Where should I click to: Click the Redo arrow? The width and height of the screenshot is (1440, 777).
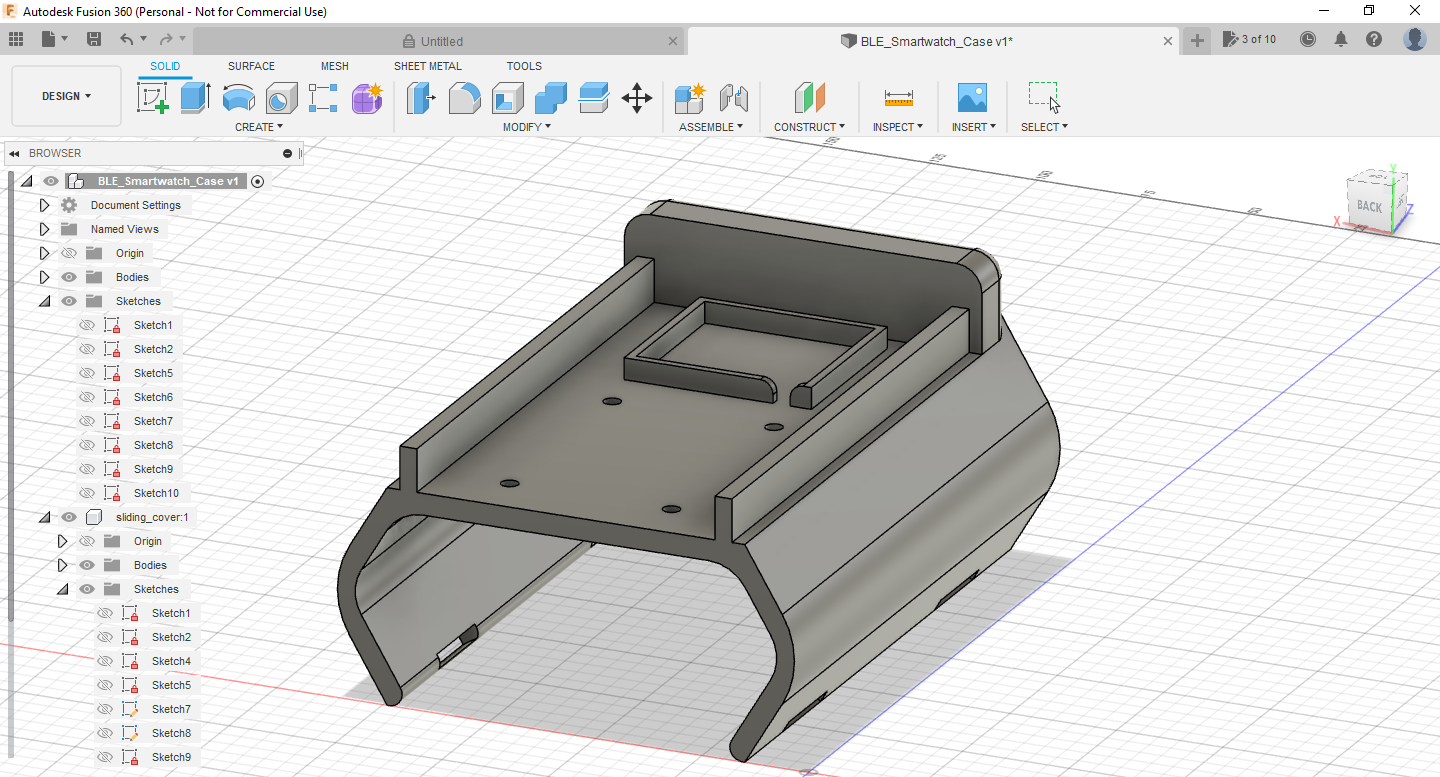(165, 39)
